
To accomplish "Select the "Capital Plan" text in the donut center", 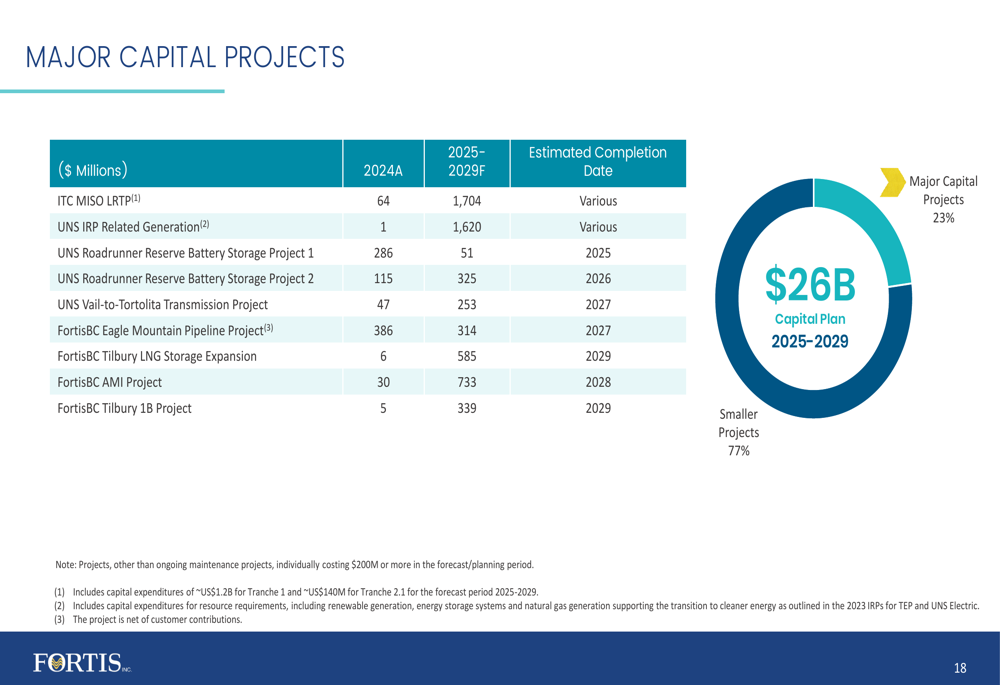I will [810, 319].
